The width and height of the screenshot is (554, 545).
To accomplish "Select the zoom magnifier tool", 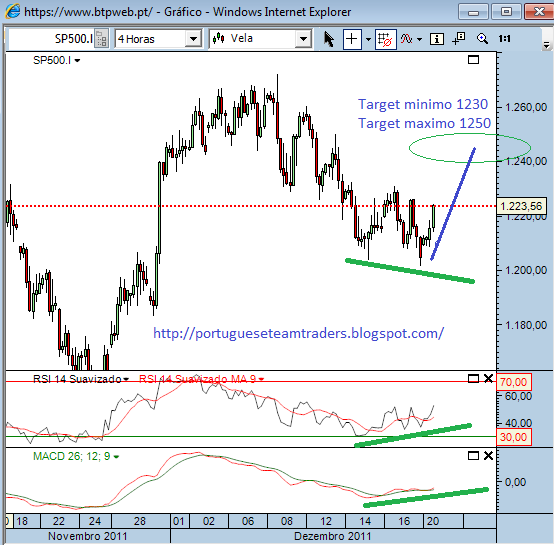I will tap(482, 38).
